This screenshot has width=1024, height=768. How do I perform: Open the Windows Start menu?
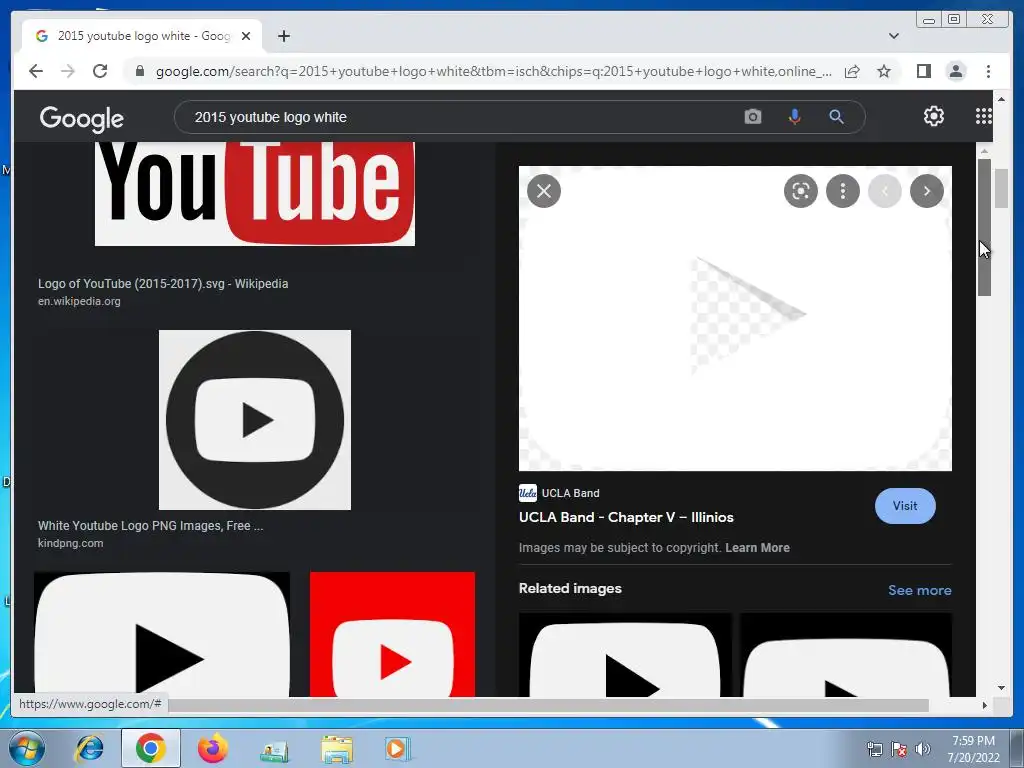26,748
